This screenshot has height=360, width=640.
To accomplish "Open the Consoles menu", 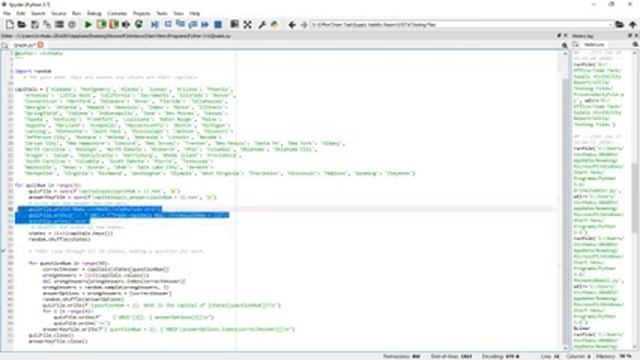I will point(117,13).
